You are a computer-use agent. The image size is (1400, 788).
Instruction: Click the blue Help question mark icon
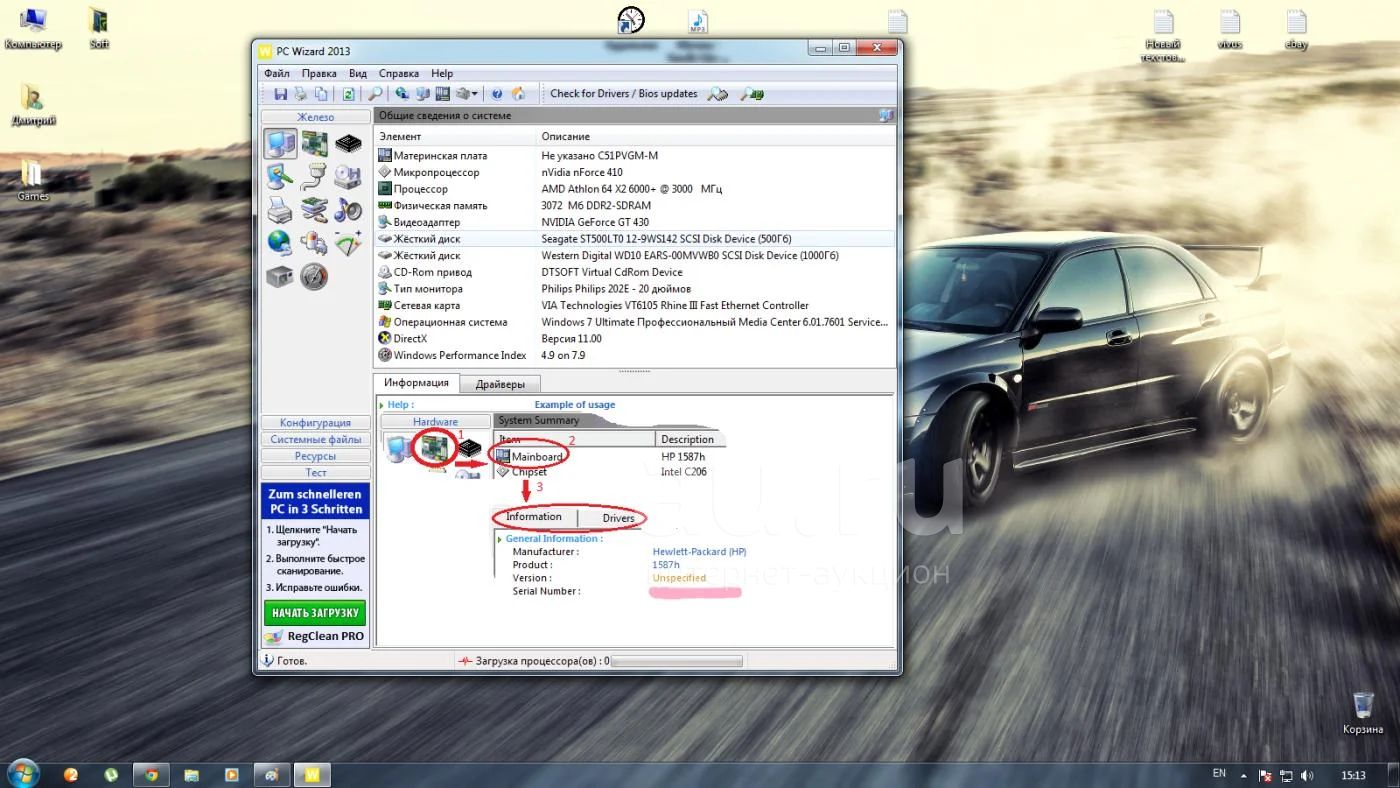tap(497, 94)
